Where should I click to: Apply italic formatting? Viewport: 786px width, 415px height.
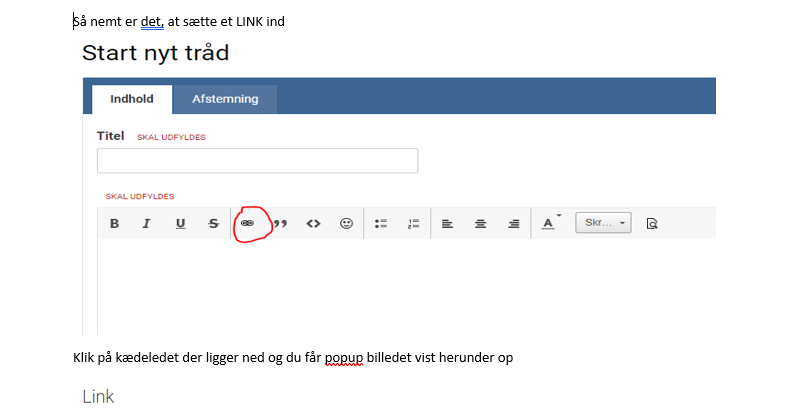[146, 224]
